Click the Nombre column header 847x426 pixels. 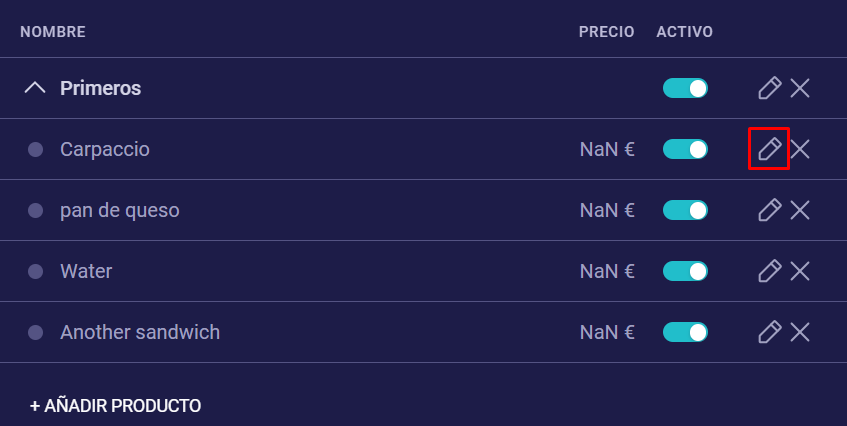[x=53, y=32]
